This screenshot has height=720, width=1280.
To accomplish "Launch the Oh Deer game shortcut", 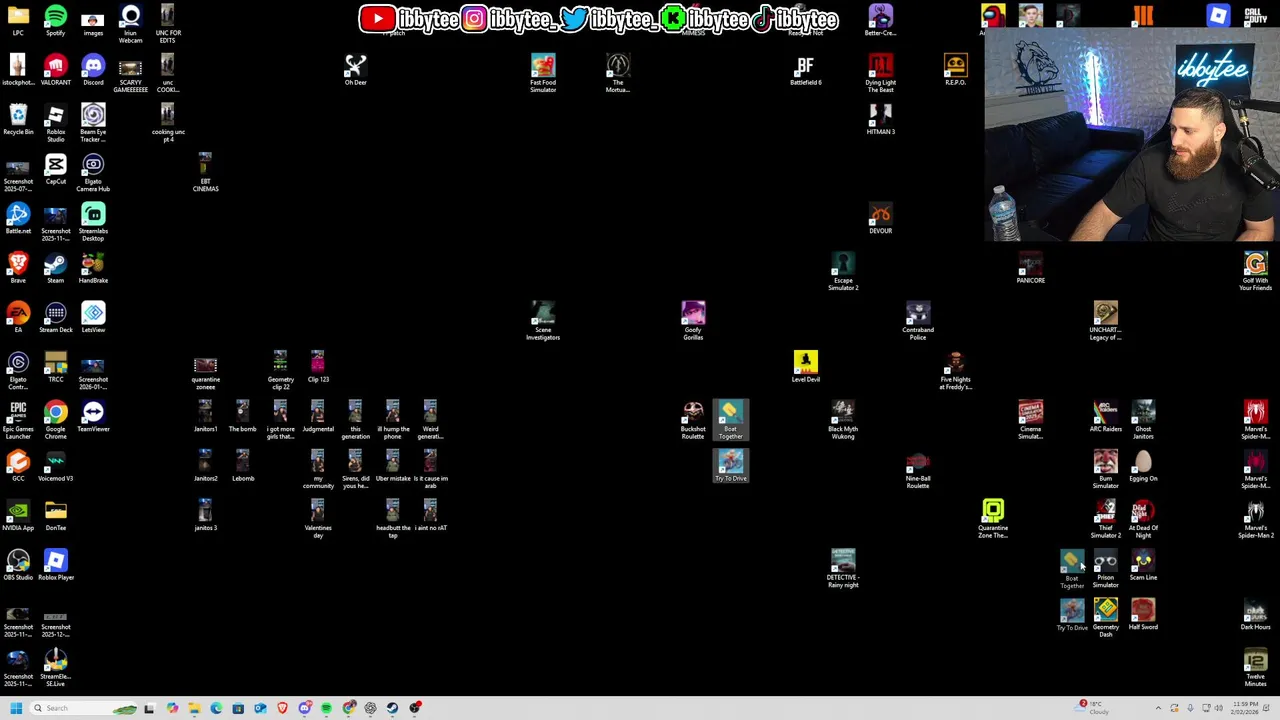I will (355, 71).
